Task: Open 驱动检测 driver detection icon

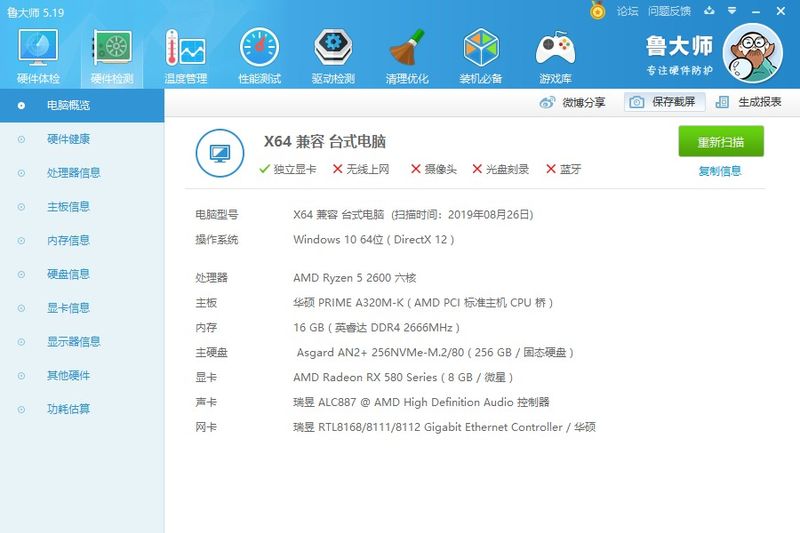Action: [x=333, y=47]
